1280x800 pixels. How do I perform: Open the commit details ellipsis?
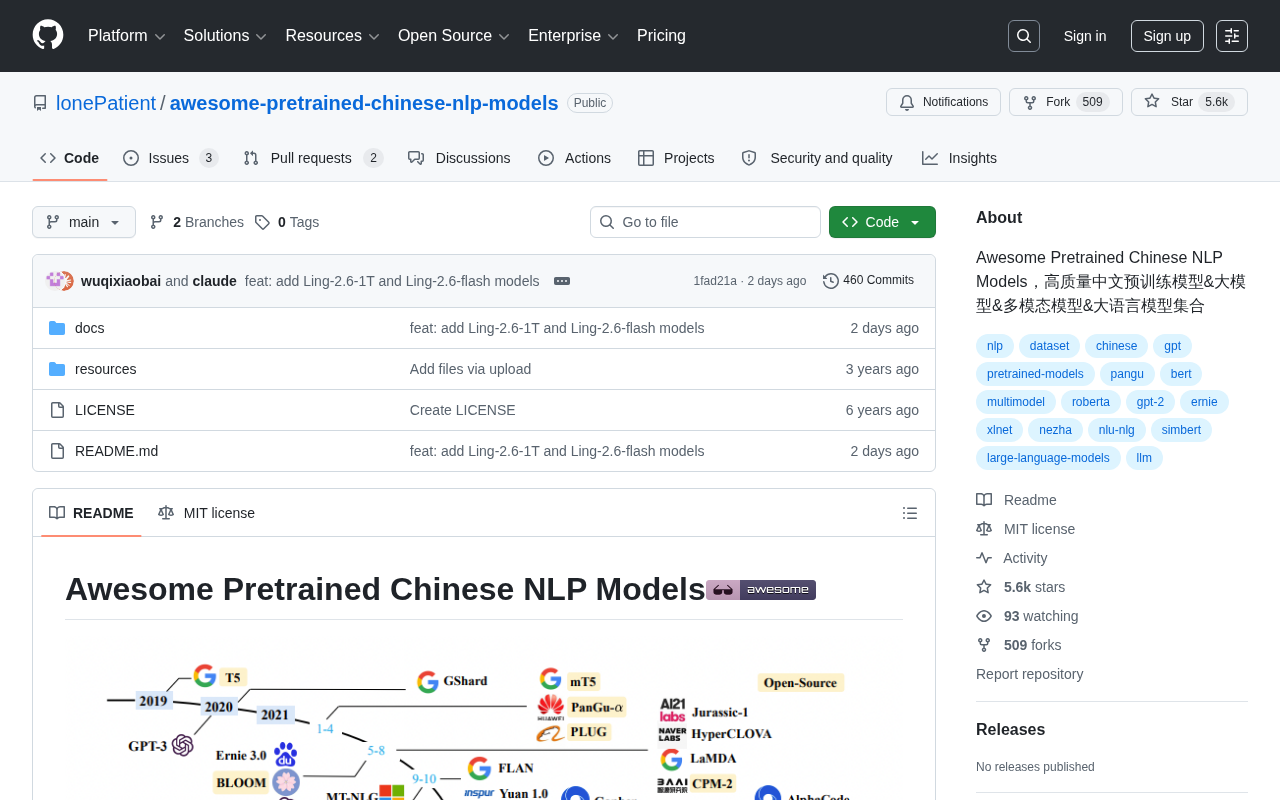tap(562, 281)
